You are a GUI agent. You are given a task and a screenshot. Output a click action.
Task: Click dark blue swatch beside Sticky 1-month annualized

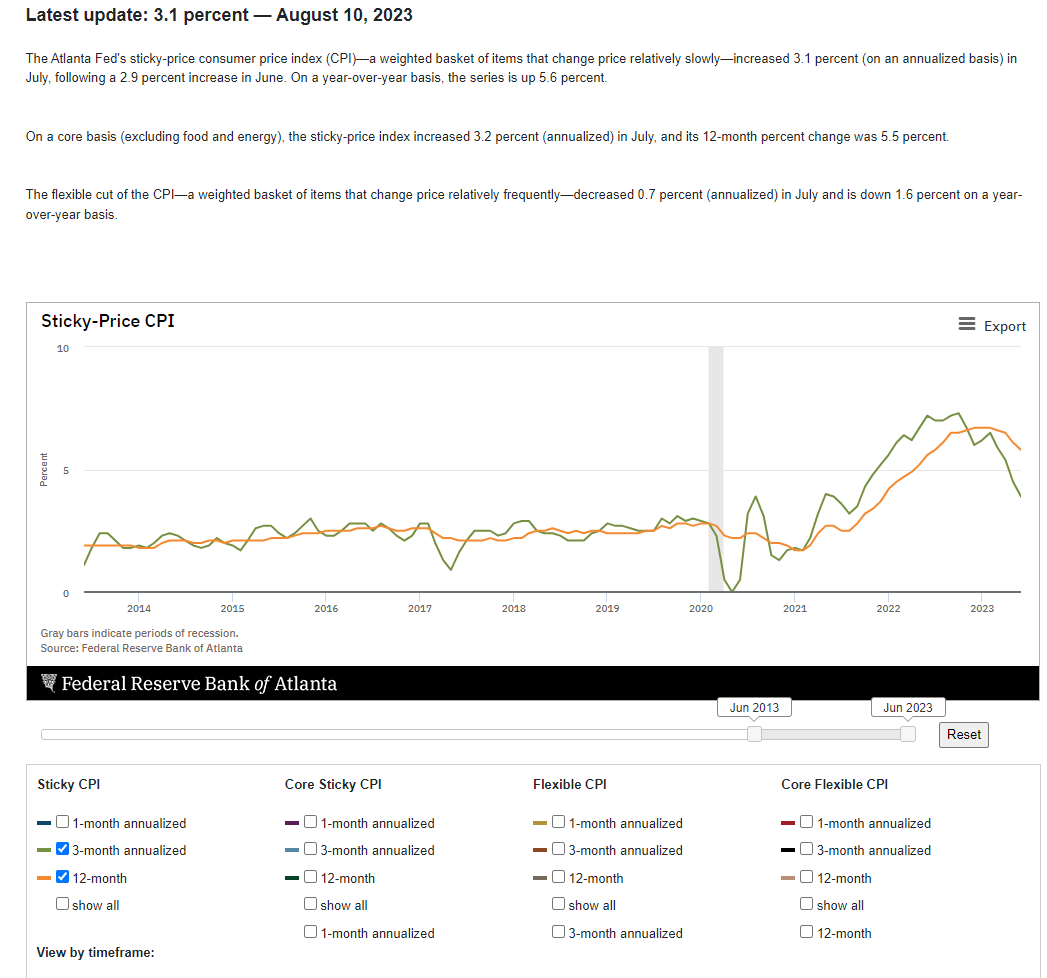tap(44, 823)
